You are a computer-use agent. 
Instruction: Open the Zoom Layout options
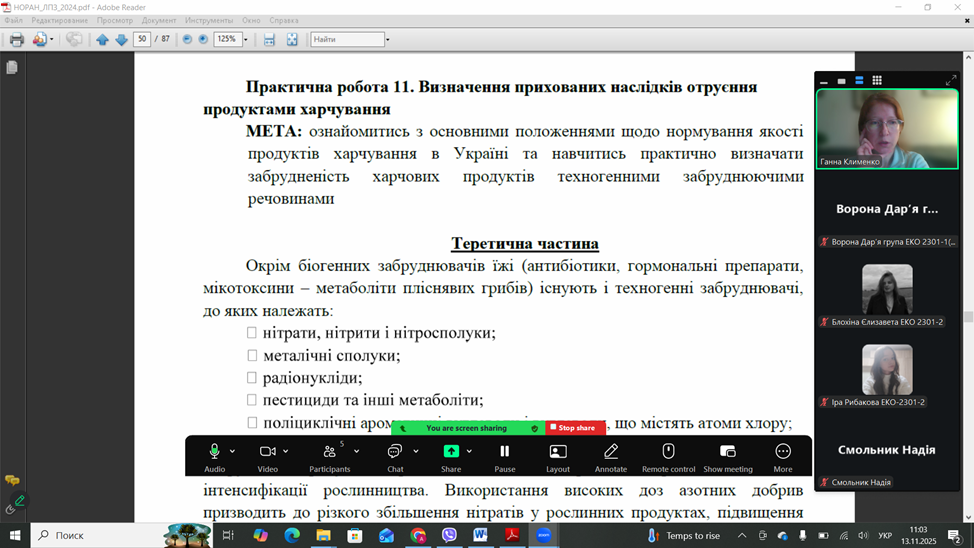pyautogui.click(x=558, y=456)
